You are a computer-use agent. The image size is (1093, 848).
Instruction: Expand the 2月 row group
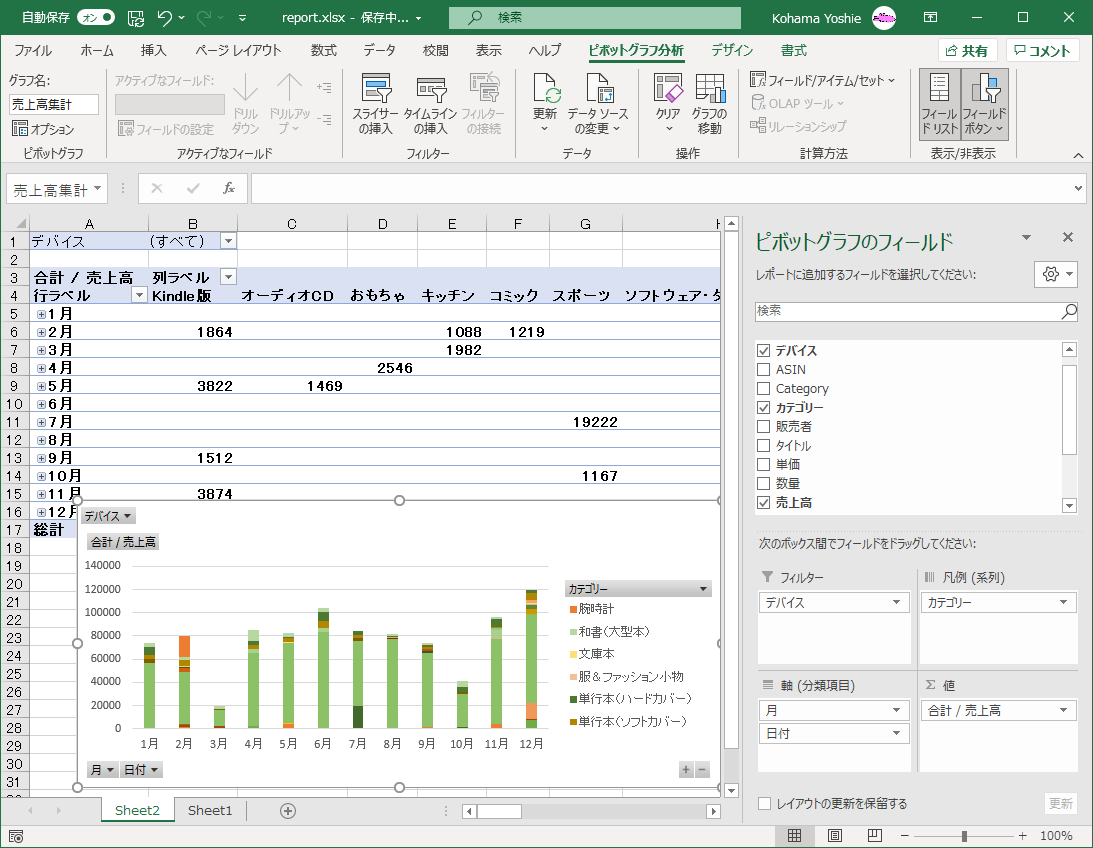tap(42, 332)
